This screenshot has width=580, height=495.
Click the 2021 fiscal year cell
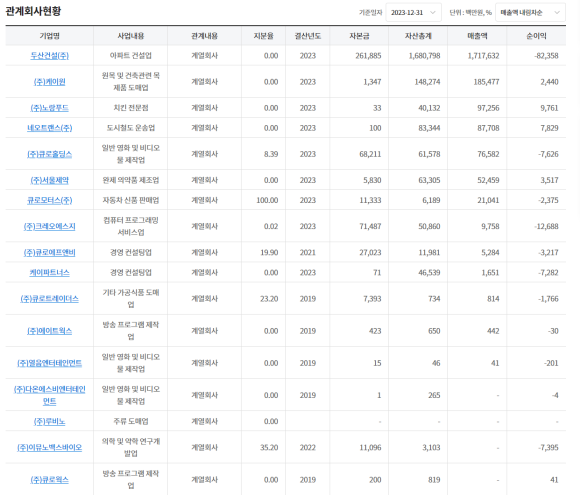(308, 252)
